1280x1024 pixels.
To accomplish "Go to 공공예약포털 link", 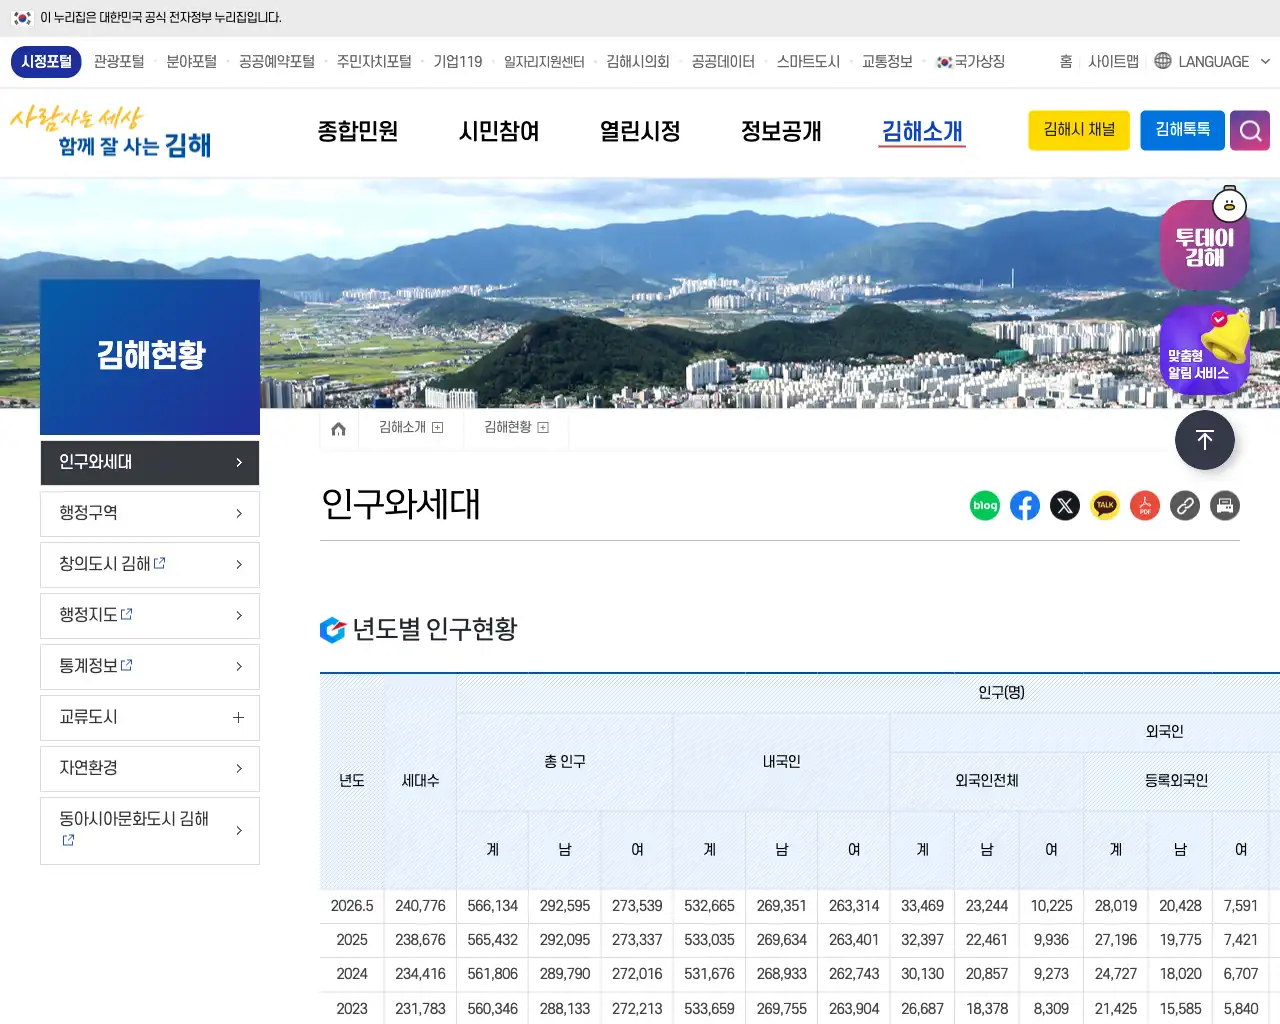I will 277,62.
